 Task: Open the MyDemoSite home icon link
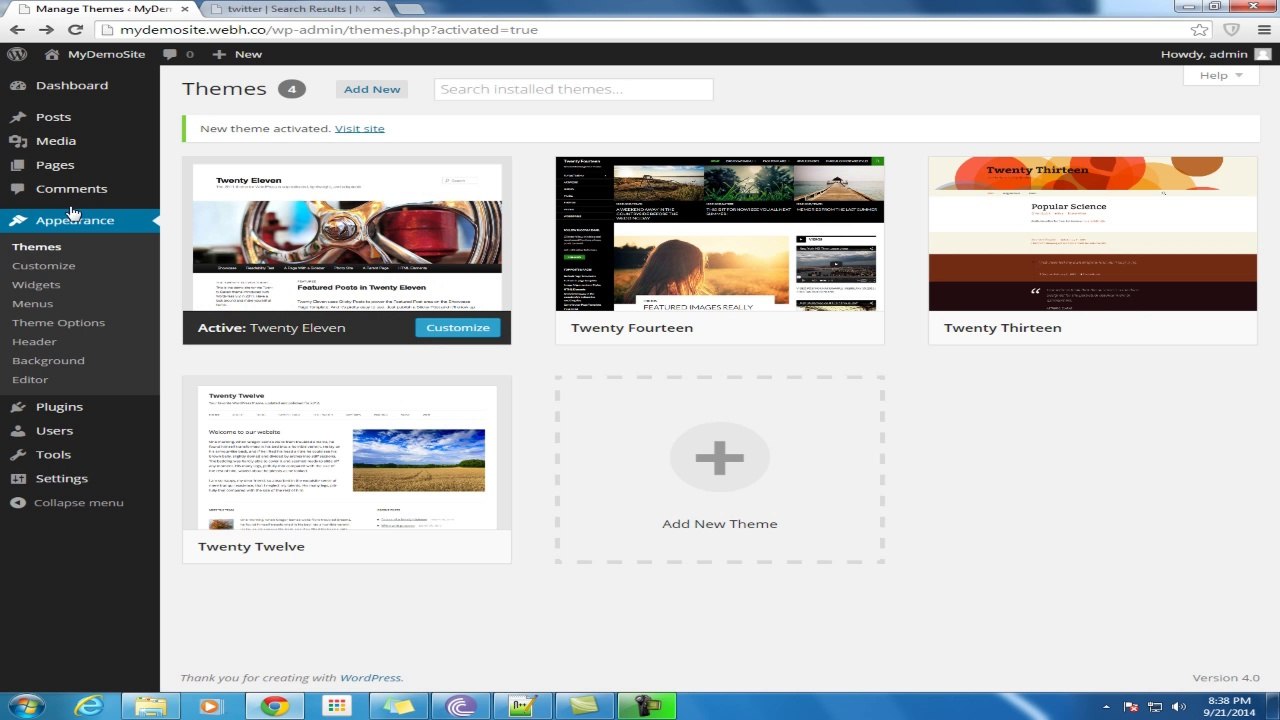click(x=97, y=54)
